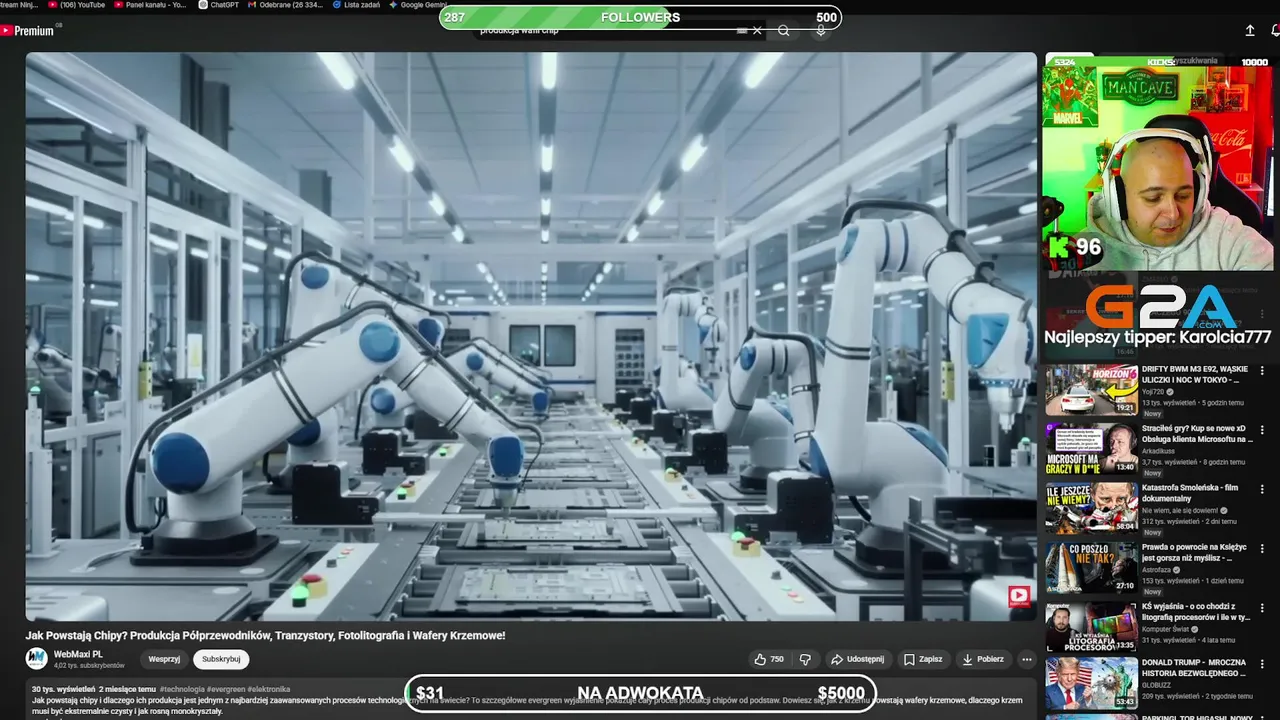Open options menu for Katastrofa Smoleńska video

1262,489
